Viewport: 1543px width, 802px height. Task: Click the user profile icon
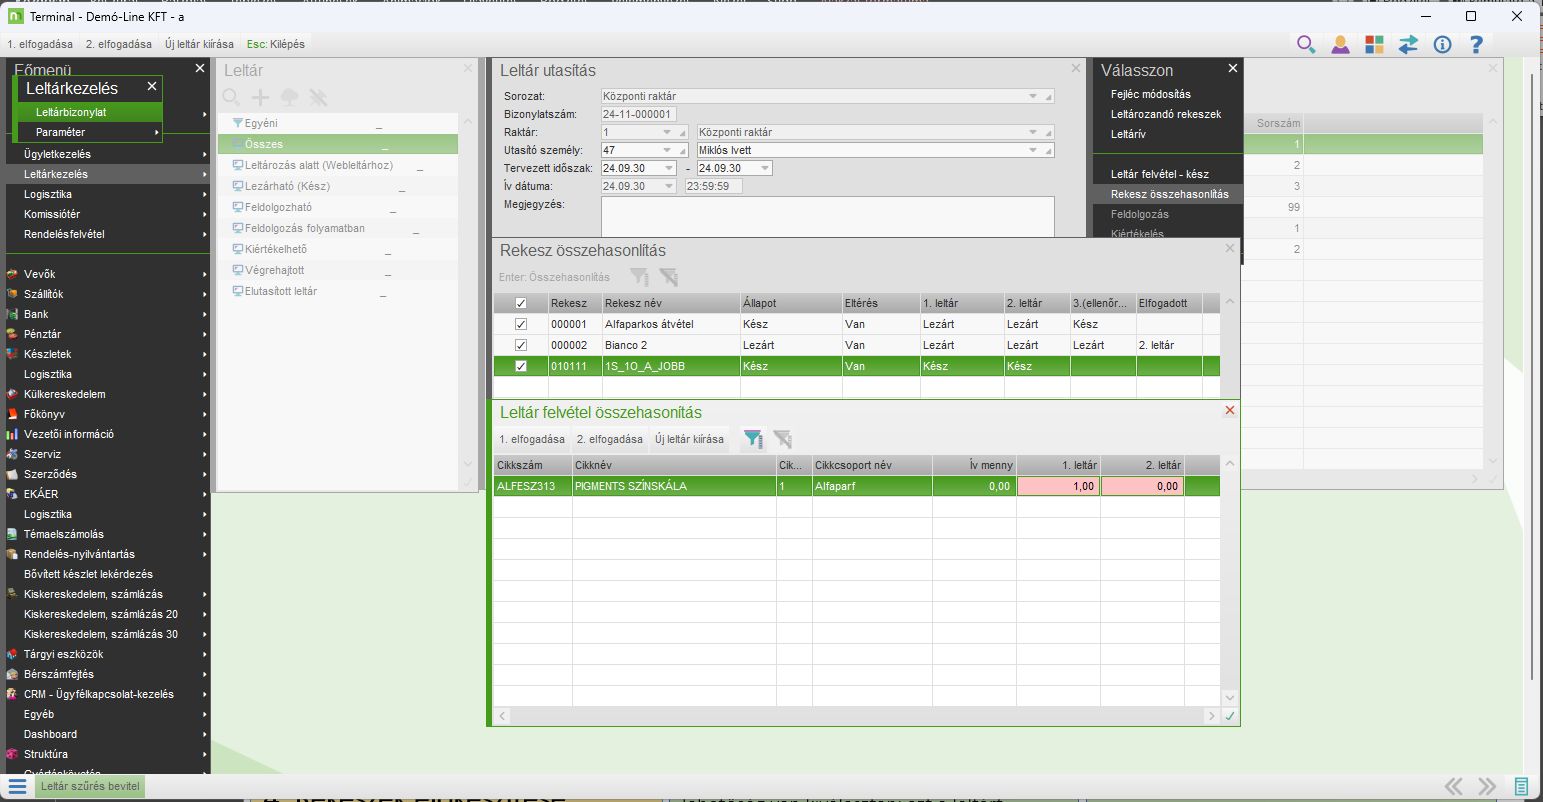pos(1340,44)
